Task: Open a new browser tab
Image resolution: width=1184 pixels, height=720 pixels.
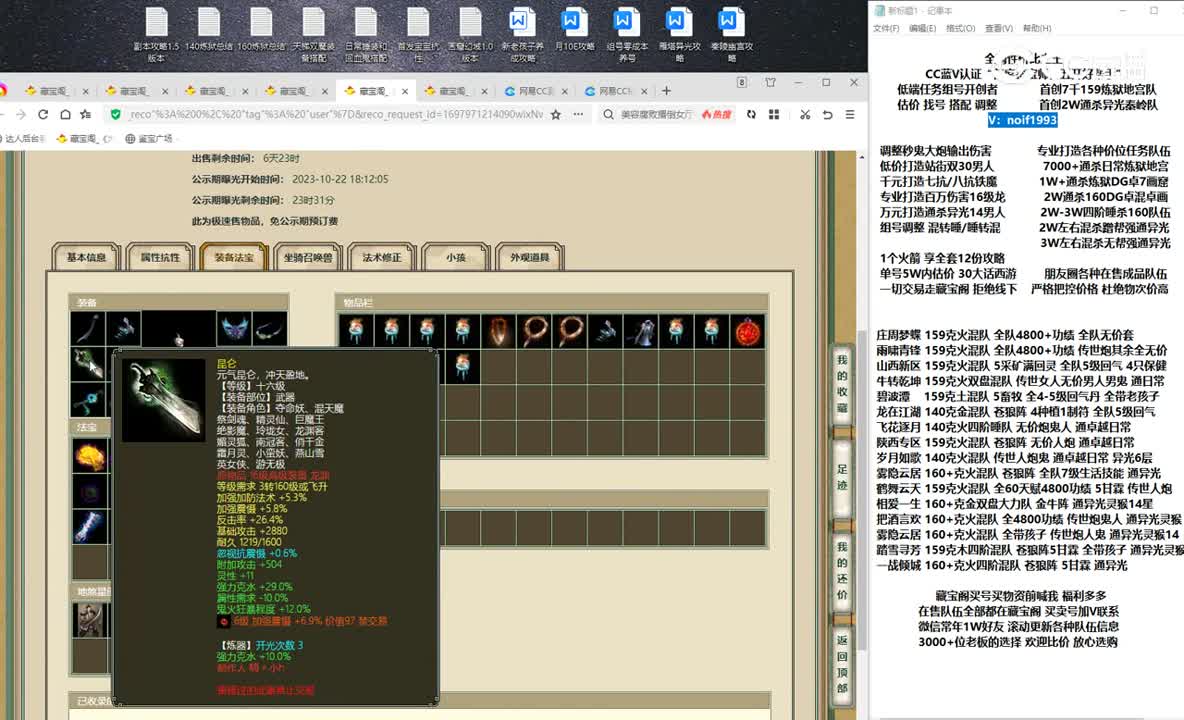Action: click(666, 91)
